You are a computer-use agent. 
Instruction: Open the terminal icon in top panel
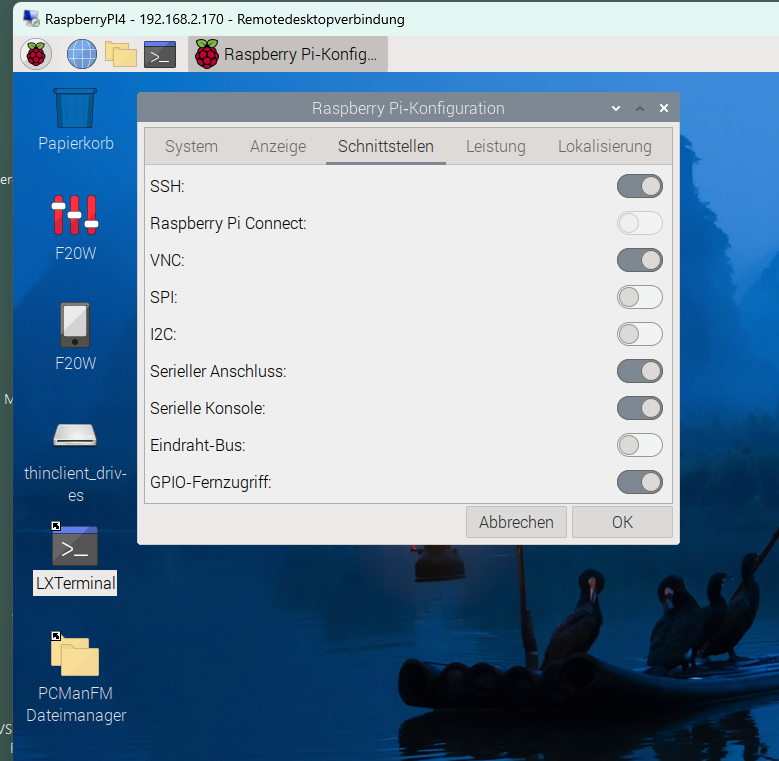pyautogui.click(x=160, y=54)
